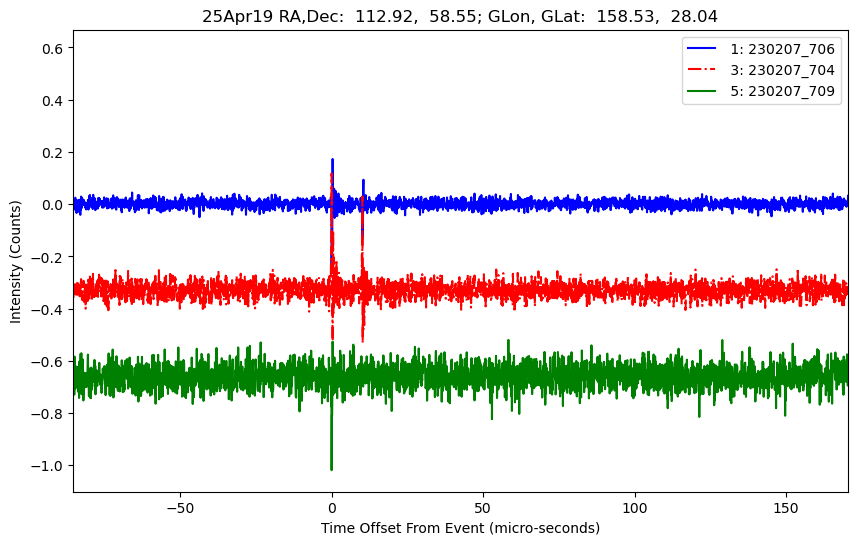Click the y-axis tick label -0.4

click(x=48, y=310)
